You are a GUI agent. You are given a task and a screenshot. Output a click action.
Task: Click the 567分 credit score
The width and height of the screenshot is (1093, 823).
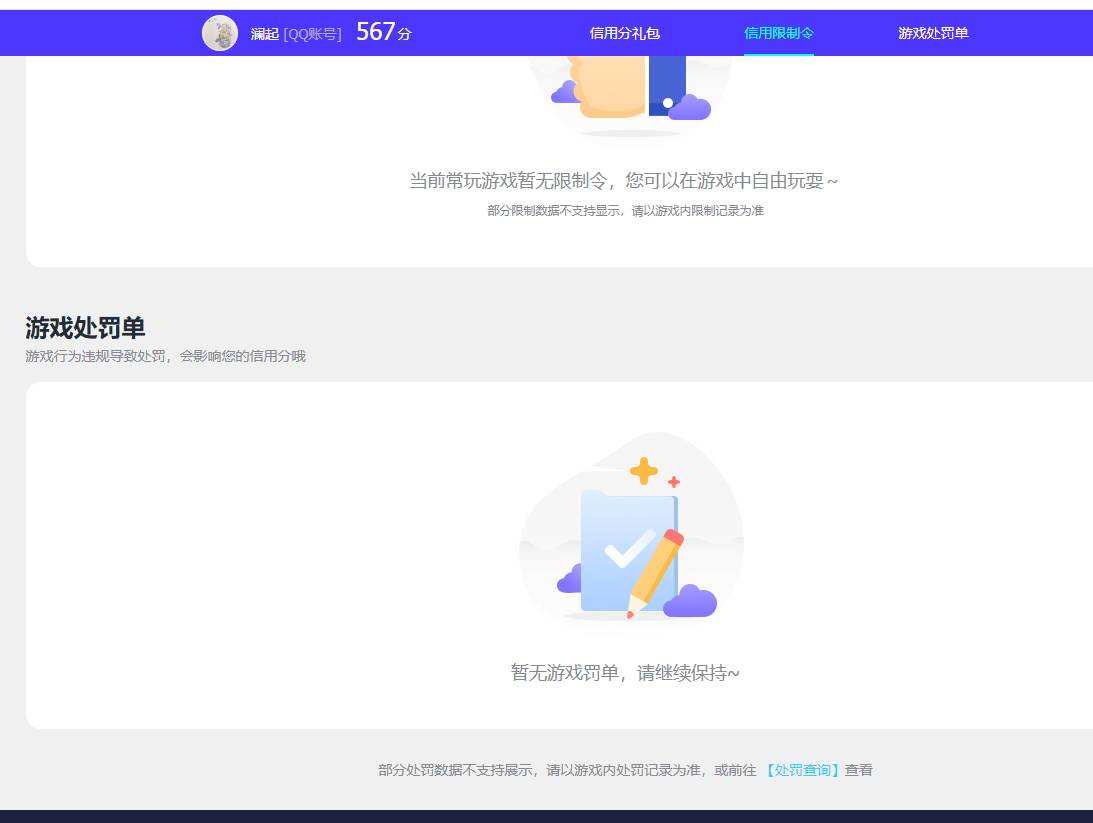(x=384, y=32)
